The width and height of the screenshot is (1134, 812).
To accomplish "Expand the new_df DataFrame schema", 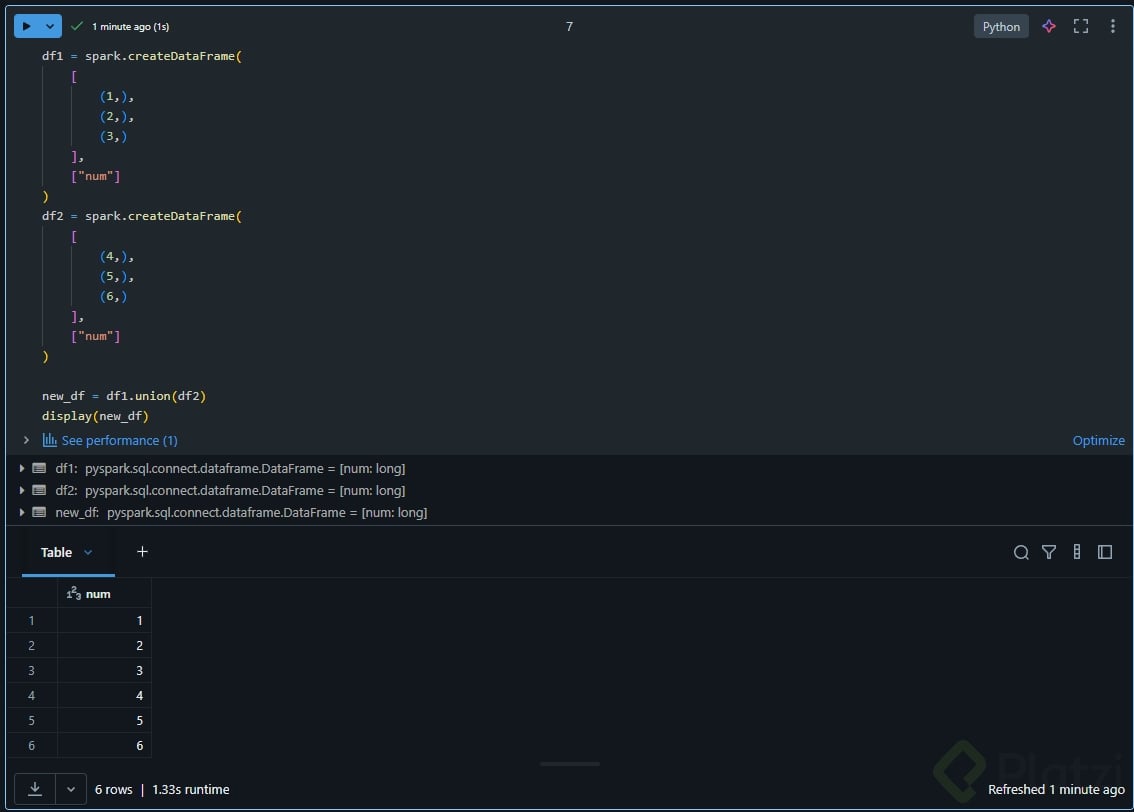I will pyautogui.click(x=22, y=512).
